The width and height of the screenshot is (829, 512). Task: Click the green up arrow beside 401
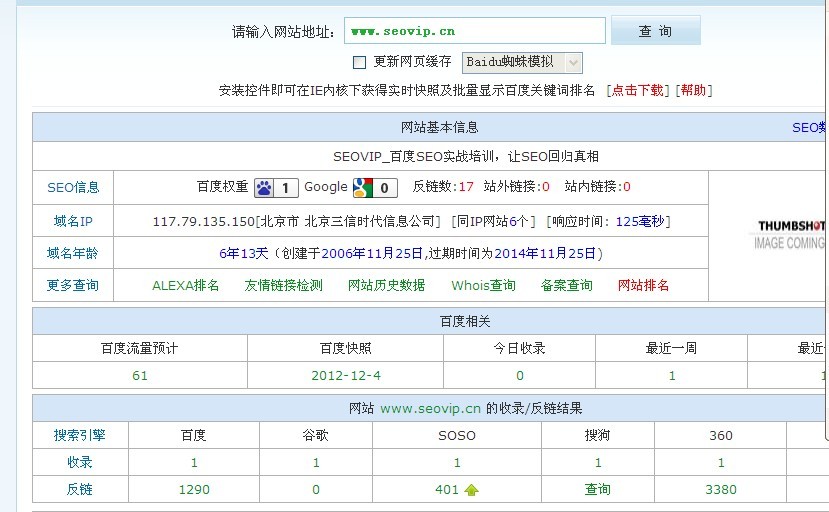click(x=471, y=490)
